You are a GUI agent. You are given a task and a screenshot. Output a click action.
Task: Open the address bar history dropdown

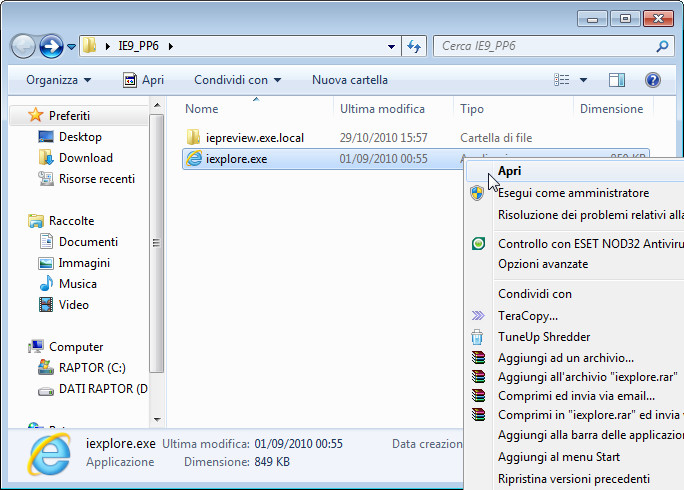[x=391, y=46]
